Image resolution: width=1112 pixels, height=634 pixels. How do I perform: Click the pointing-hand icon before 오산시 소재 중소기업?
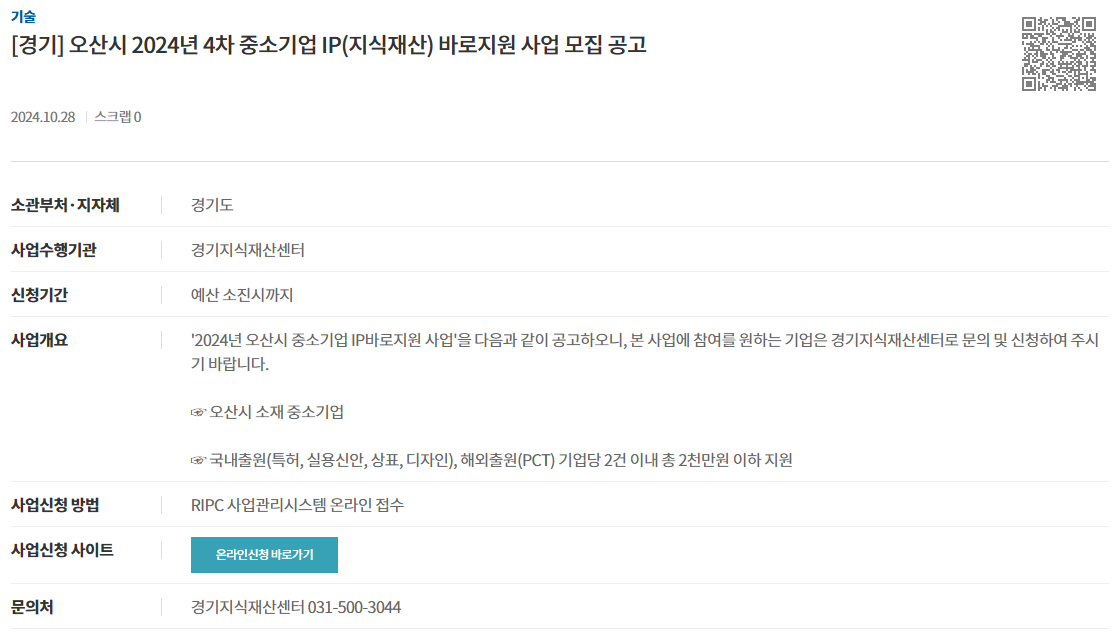(198, 412)
